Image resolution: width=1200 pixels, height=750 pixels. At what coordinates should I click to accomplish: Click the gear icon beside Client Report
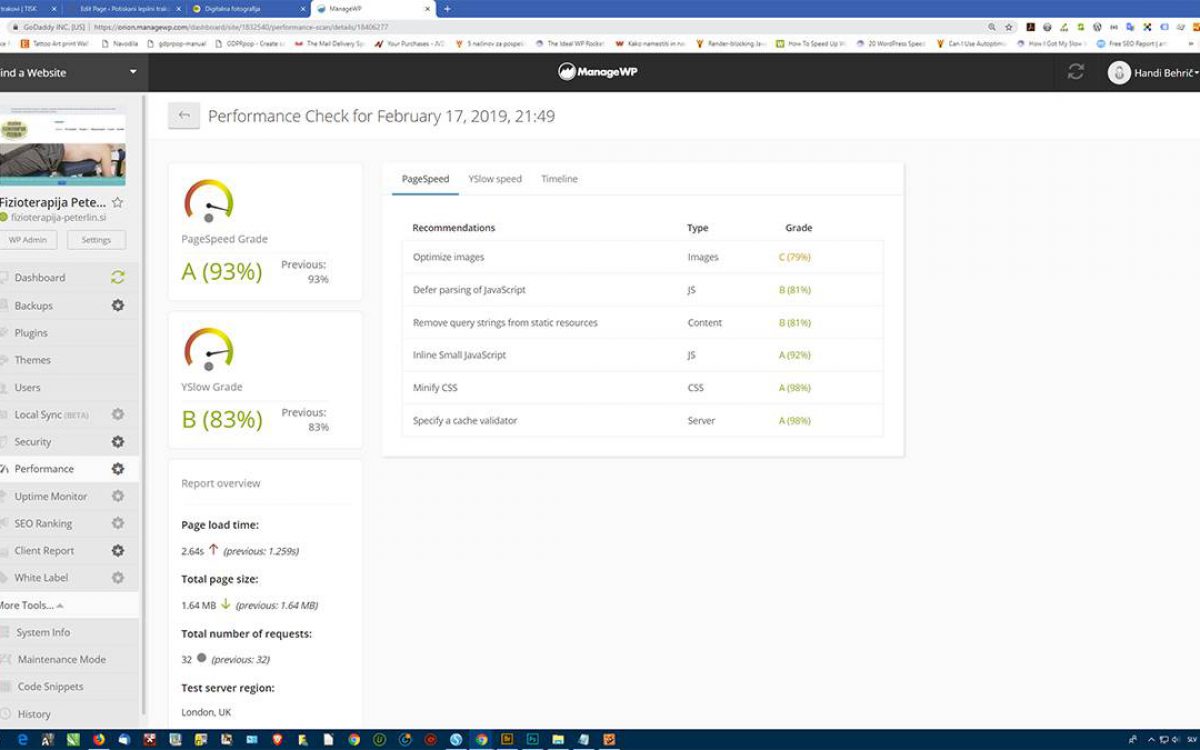[x=118, y=551]
